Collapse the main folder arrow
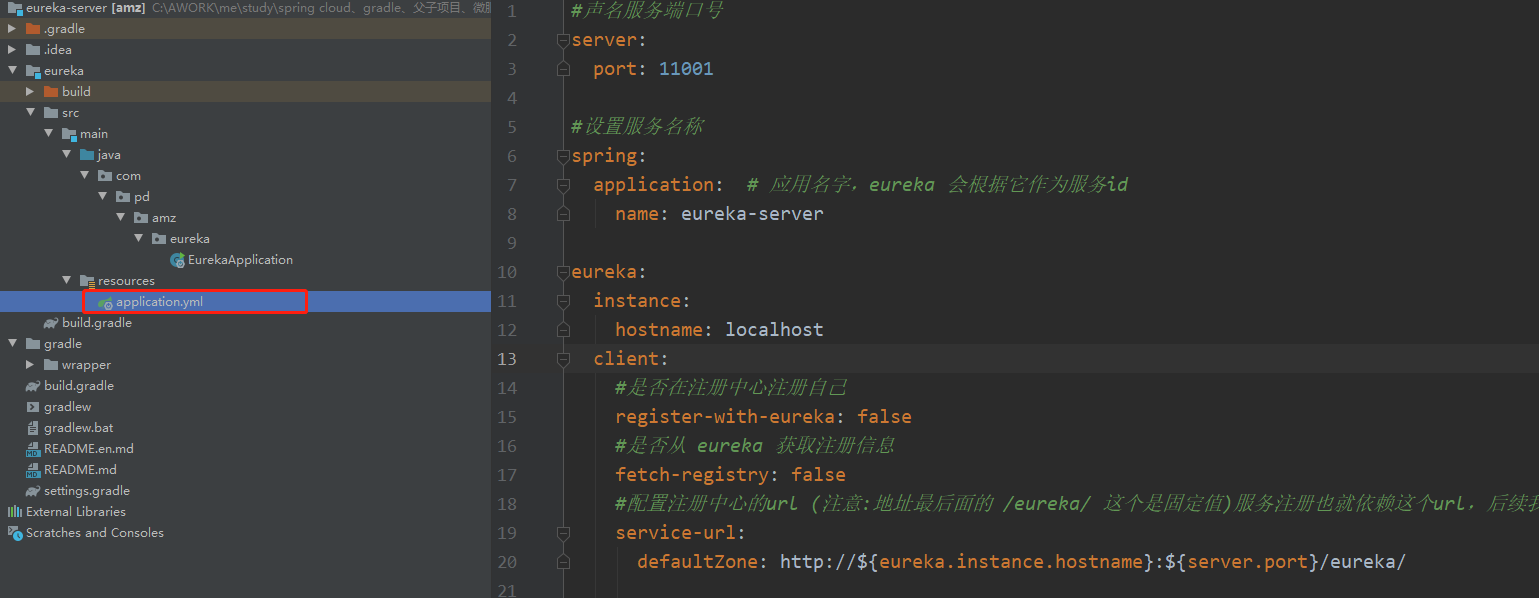The image size is (1539, 598). (48, 134)
